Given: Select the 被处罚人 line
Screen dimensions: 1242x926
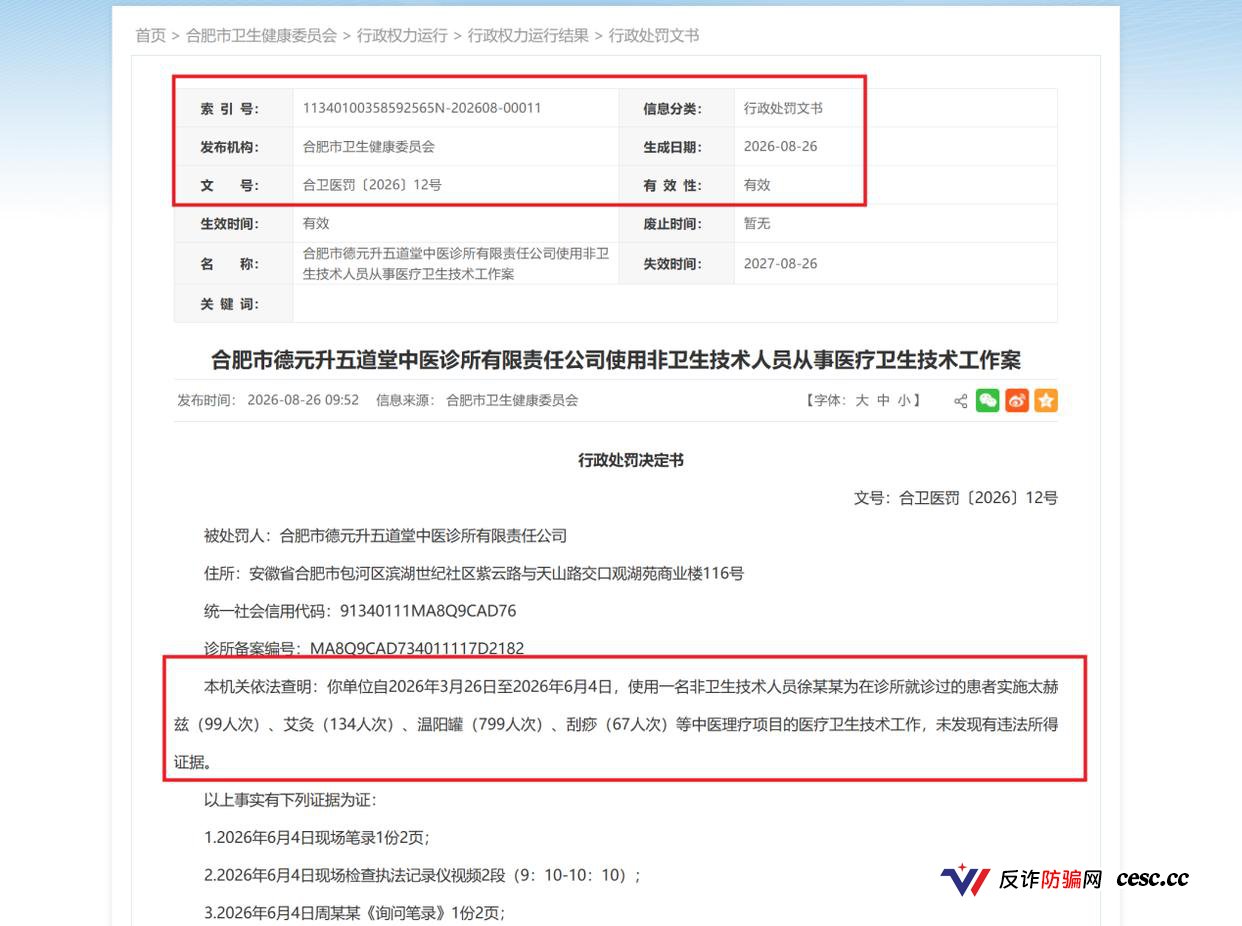Looking at the screenshot, I should pyautogui.click(x=385, y=535).
